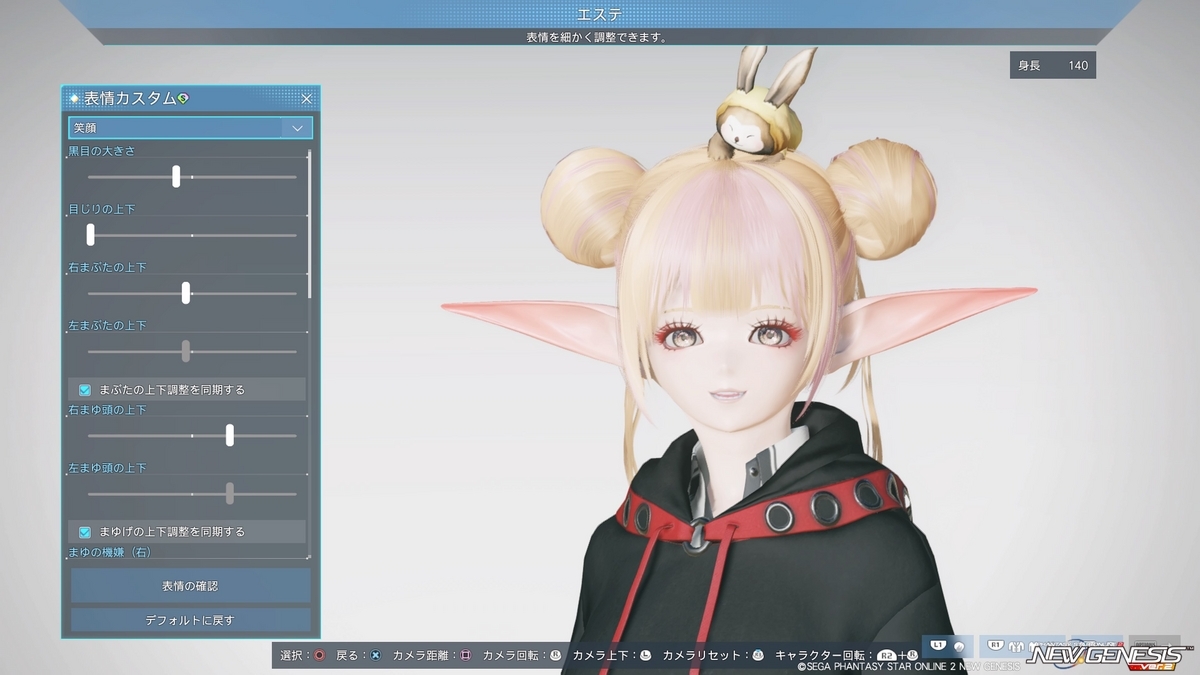Click the 目じりの上下 slider handle
This screenshot has height=675, width=1200.
pos(90,234)
